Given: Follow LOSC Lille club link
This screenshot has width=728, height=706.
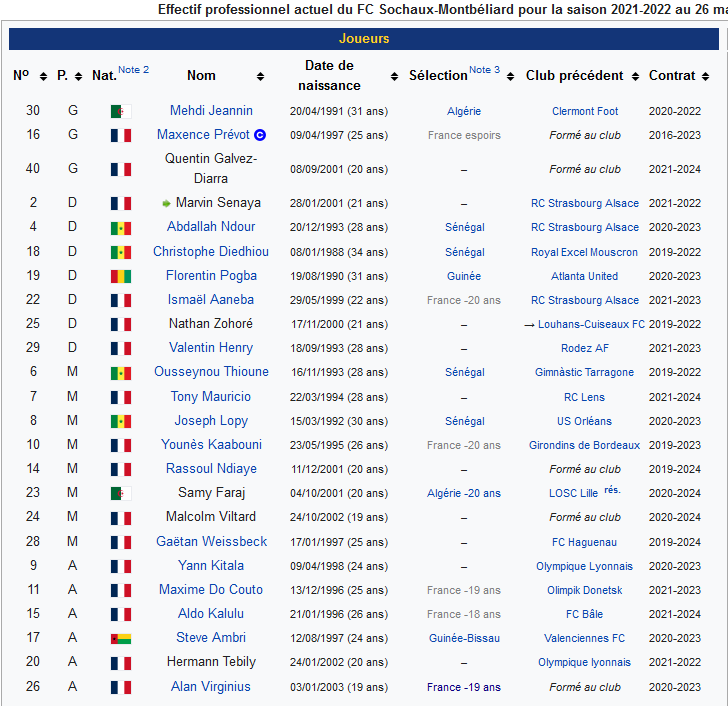Looking at the screenshot, I should coord(574,493).
